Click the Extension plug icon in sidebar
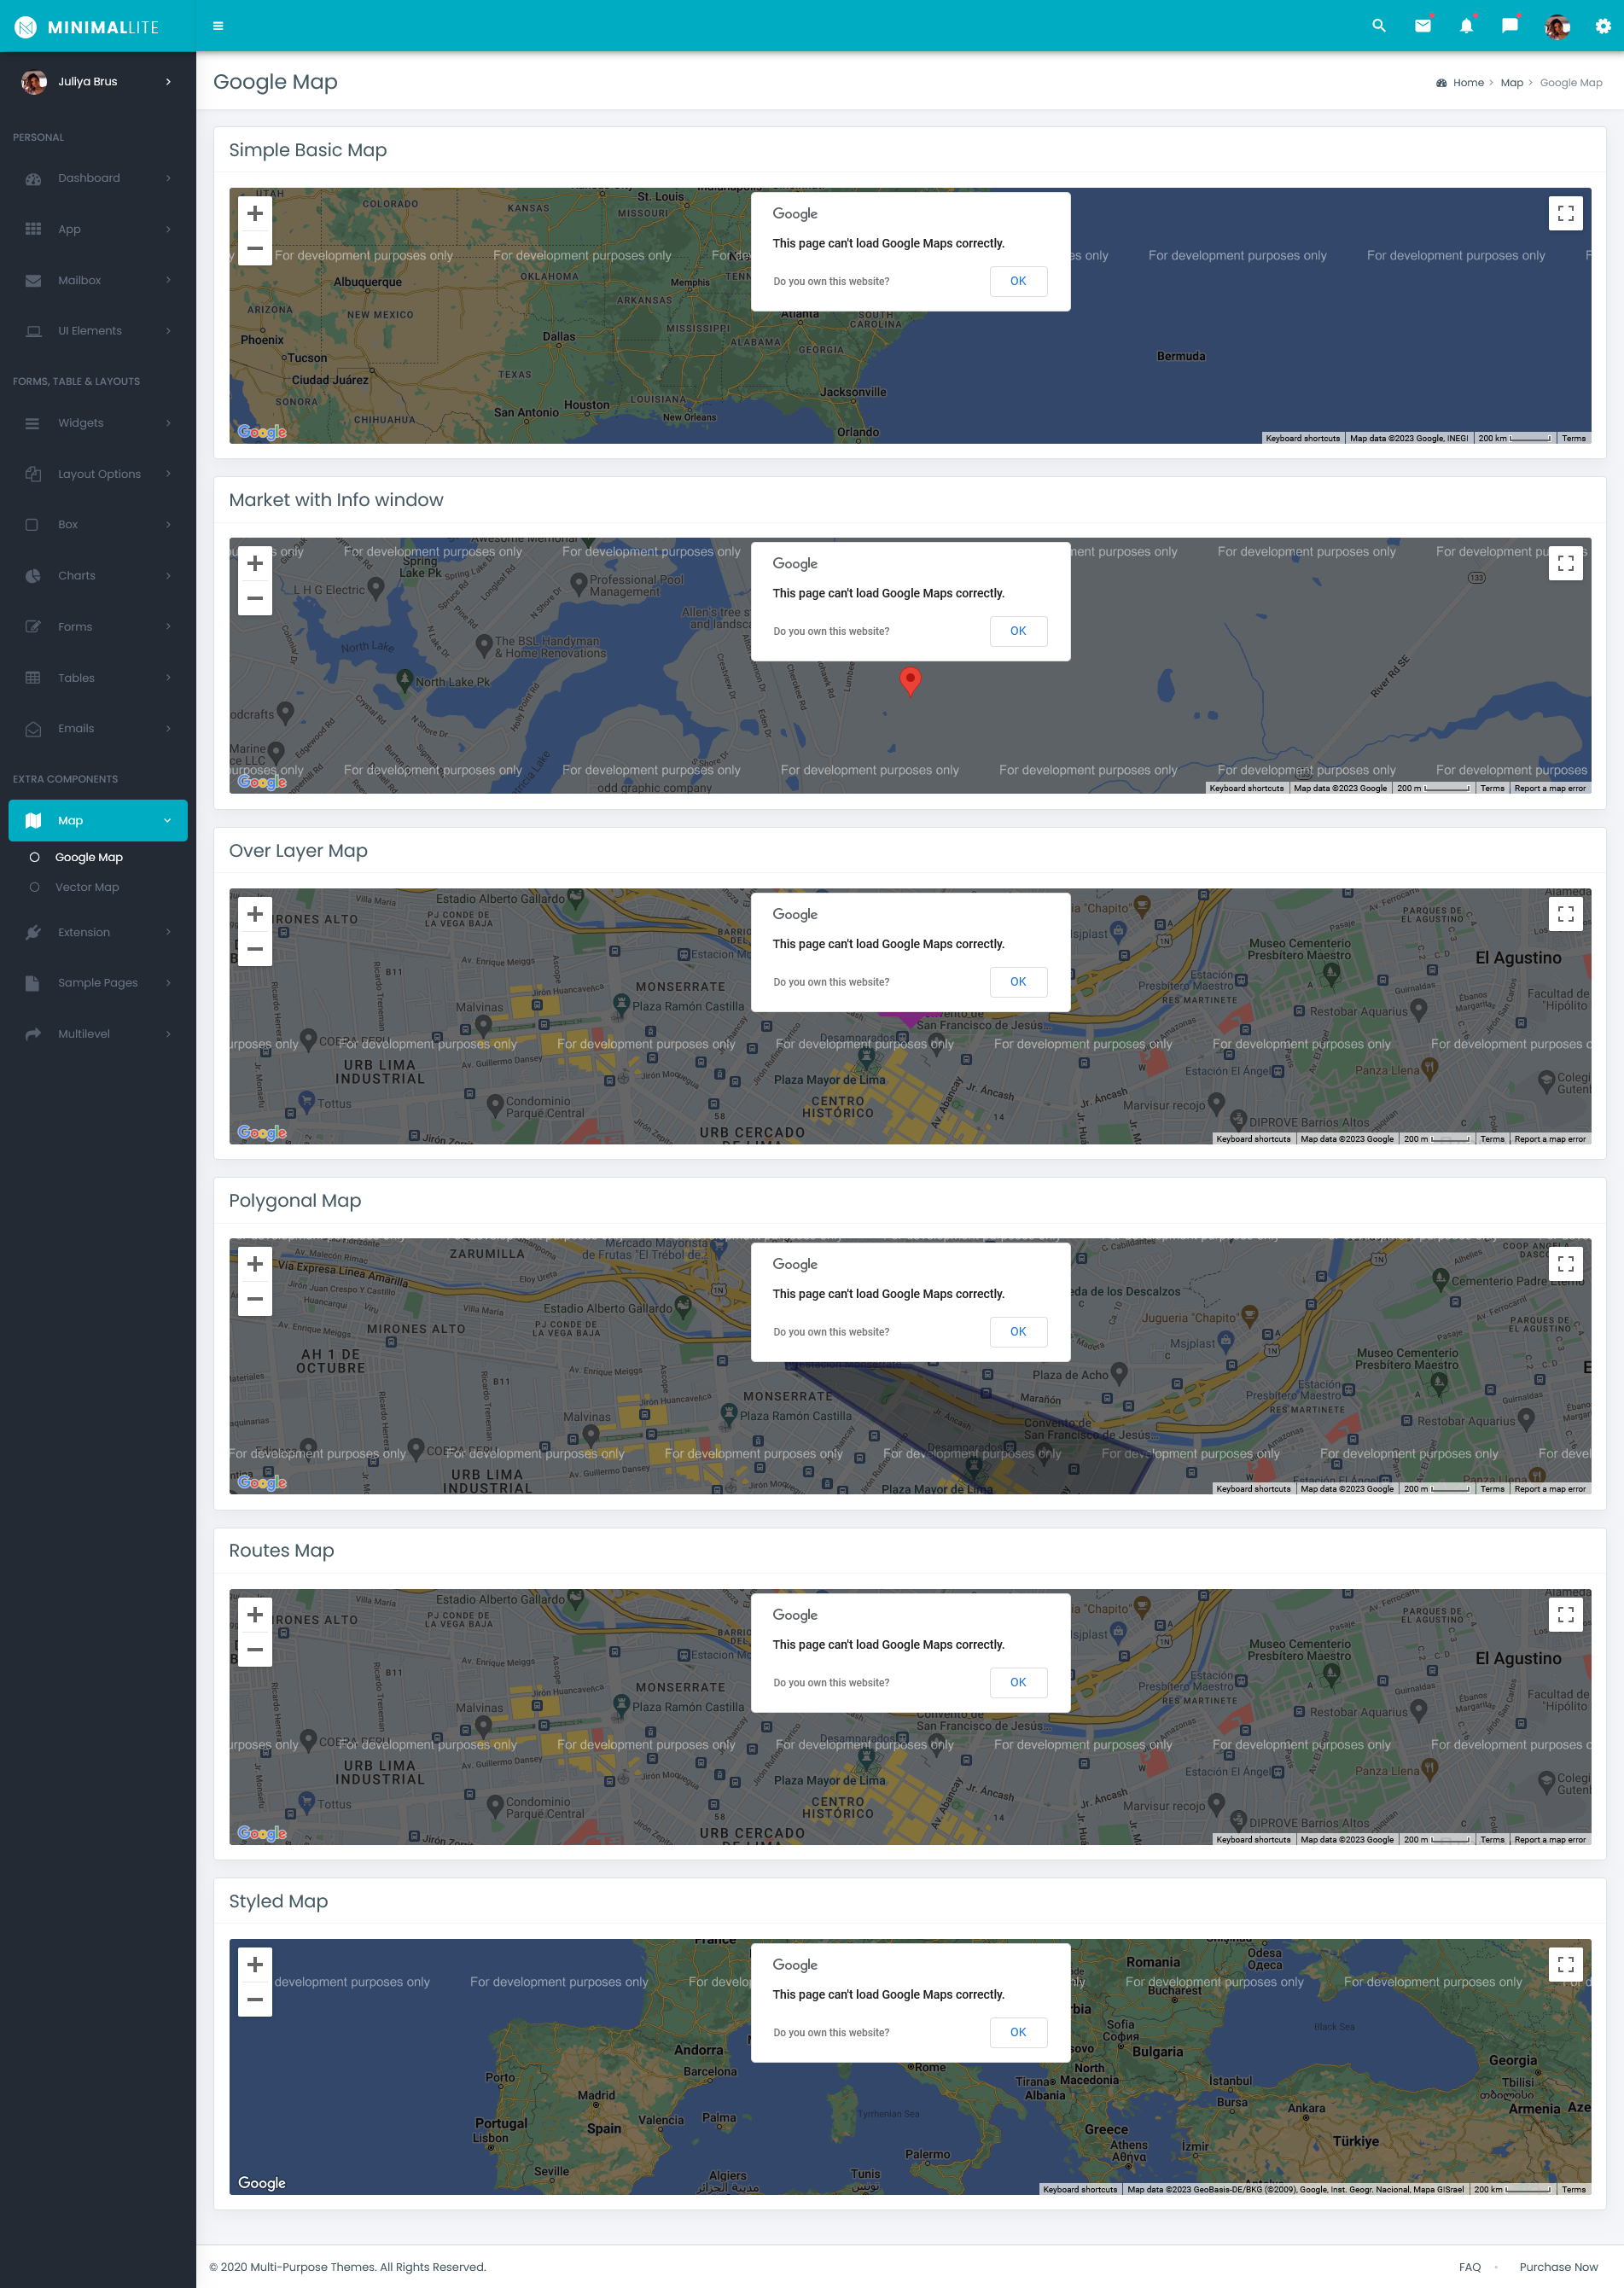 point(33,932)
